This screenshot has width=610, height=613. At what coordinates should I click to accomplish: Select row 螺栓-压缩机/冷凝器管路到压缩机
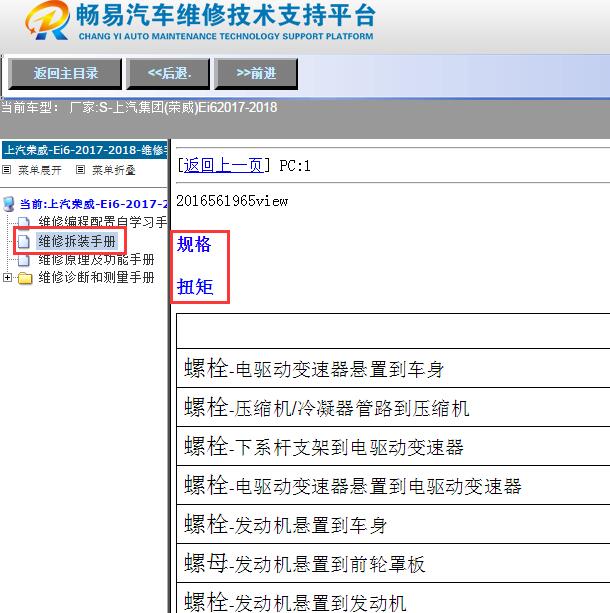(393, 407)
